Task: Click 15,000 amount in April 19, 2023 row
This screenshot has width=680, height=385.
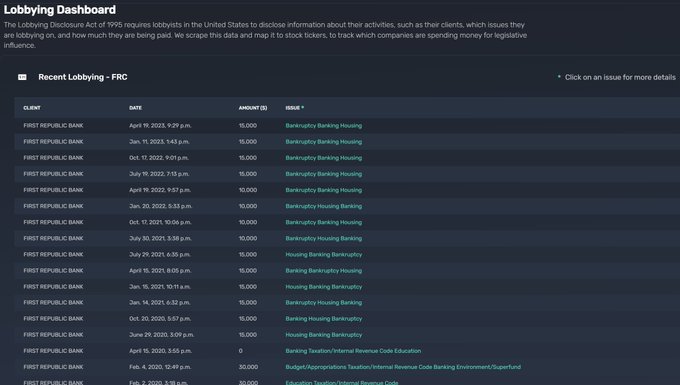Action: click(248, 126)
